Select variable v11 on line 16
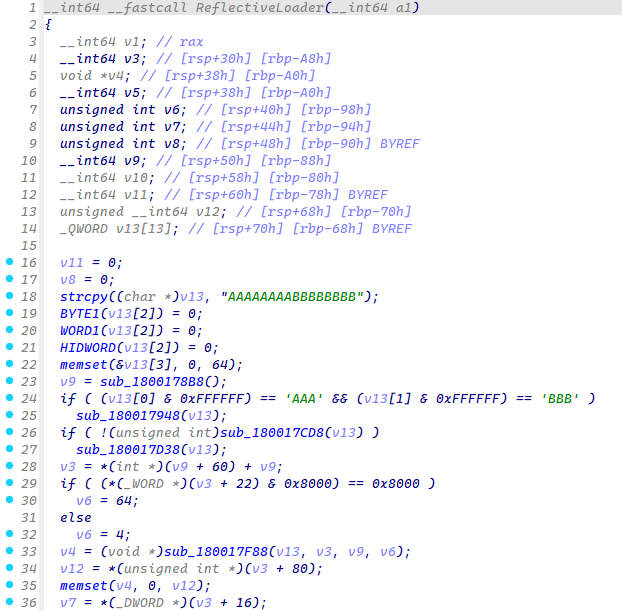Screen dimensions: 622x611 [x=72, y=263]
